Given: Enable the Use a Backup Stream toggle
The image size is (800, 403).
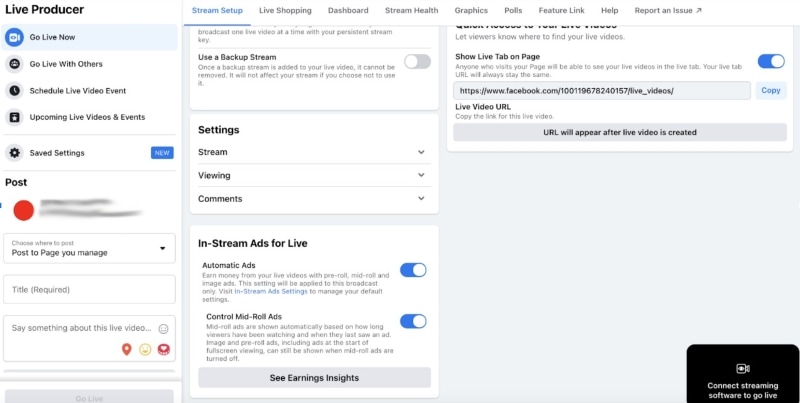Looking at the screenshot, I should click(417, 62).
